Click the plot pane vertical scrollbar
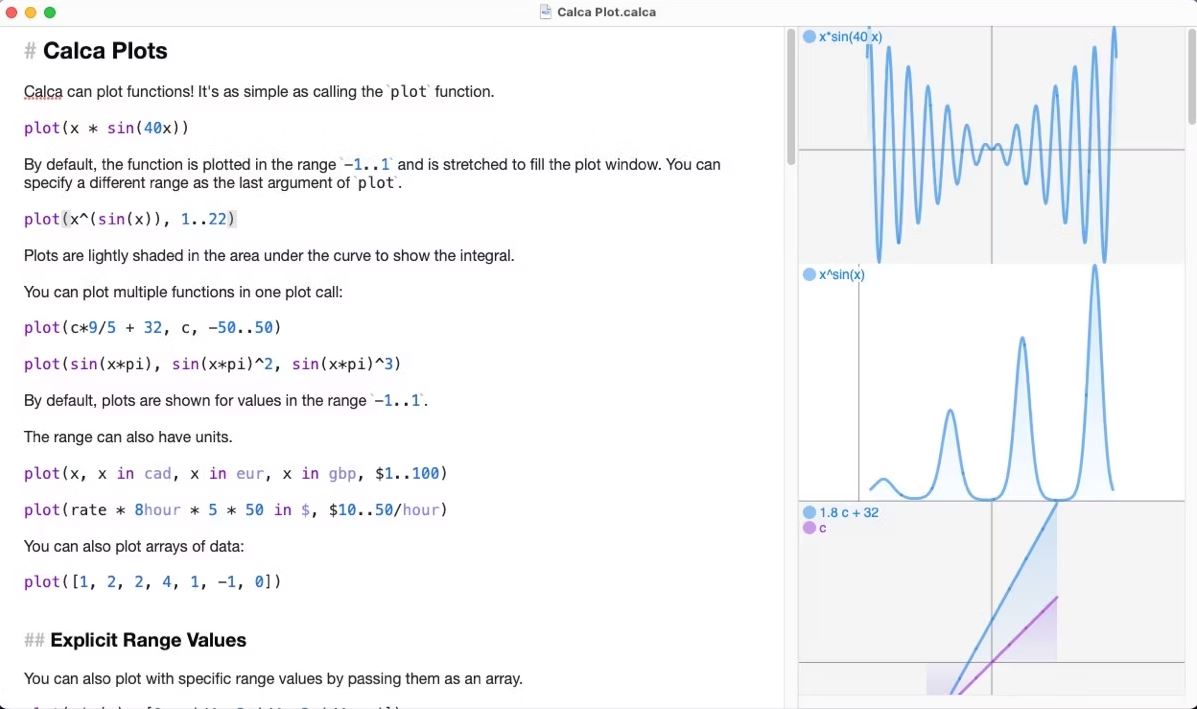 point(1192,76)
